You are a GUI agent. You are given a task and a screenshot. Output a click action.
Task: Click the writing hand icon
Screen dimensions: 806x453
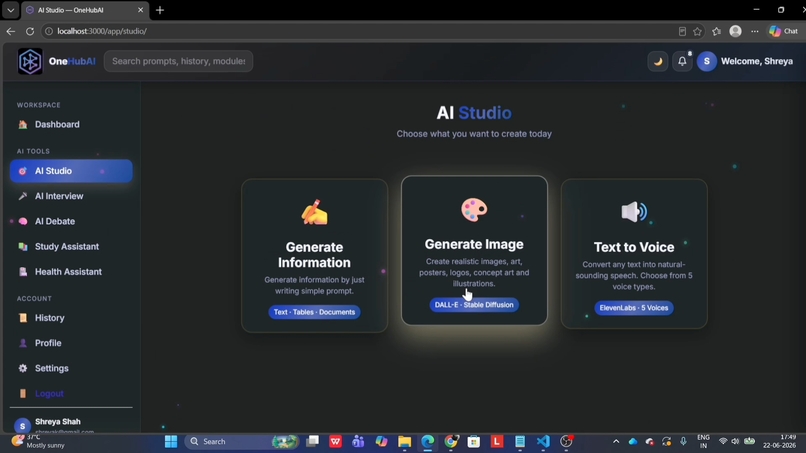(x=315, y=212)
